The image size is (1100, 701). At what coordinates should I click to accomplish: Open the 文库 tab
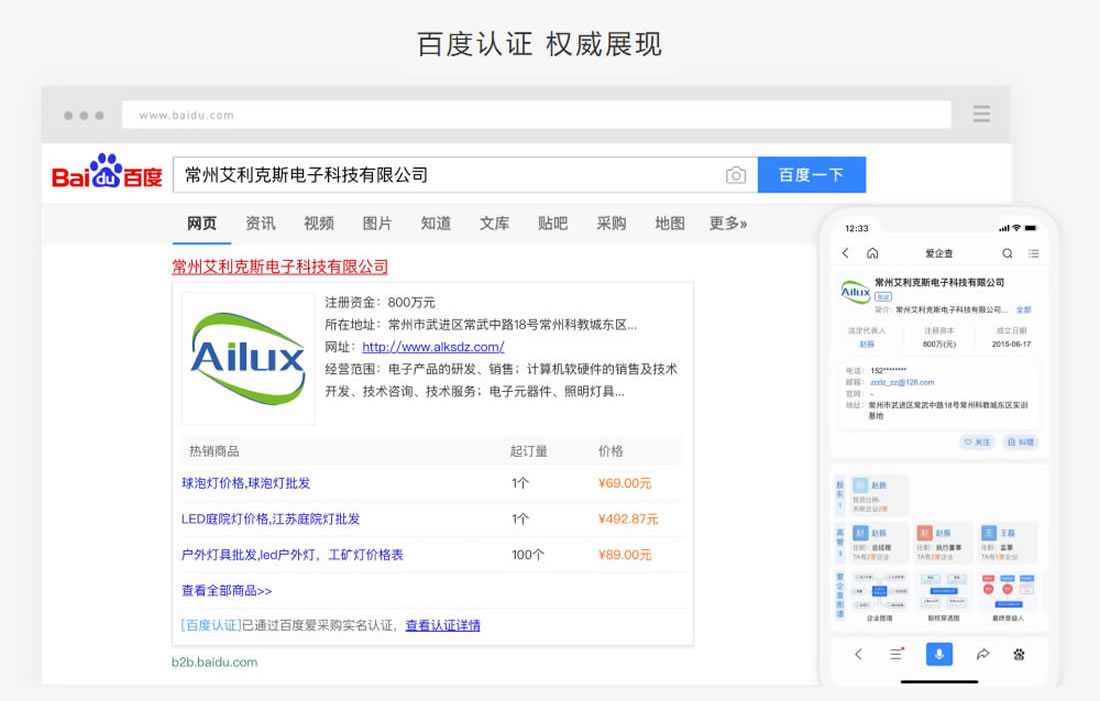pos(494,223)
